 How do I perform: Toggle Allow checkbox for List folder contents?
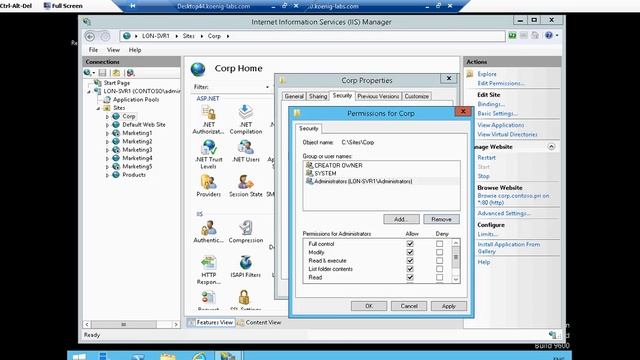point(410,269)
